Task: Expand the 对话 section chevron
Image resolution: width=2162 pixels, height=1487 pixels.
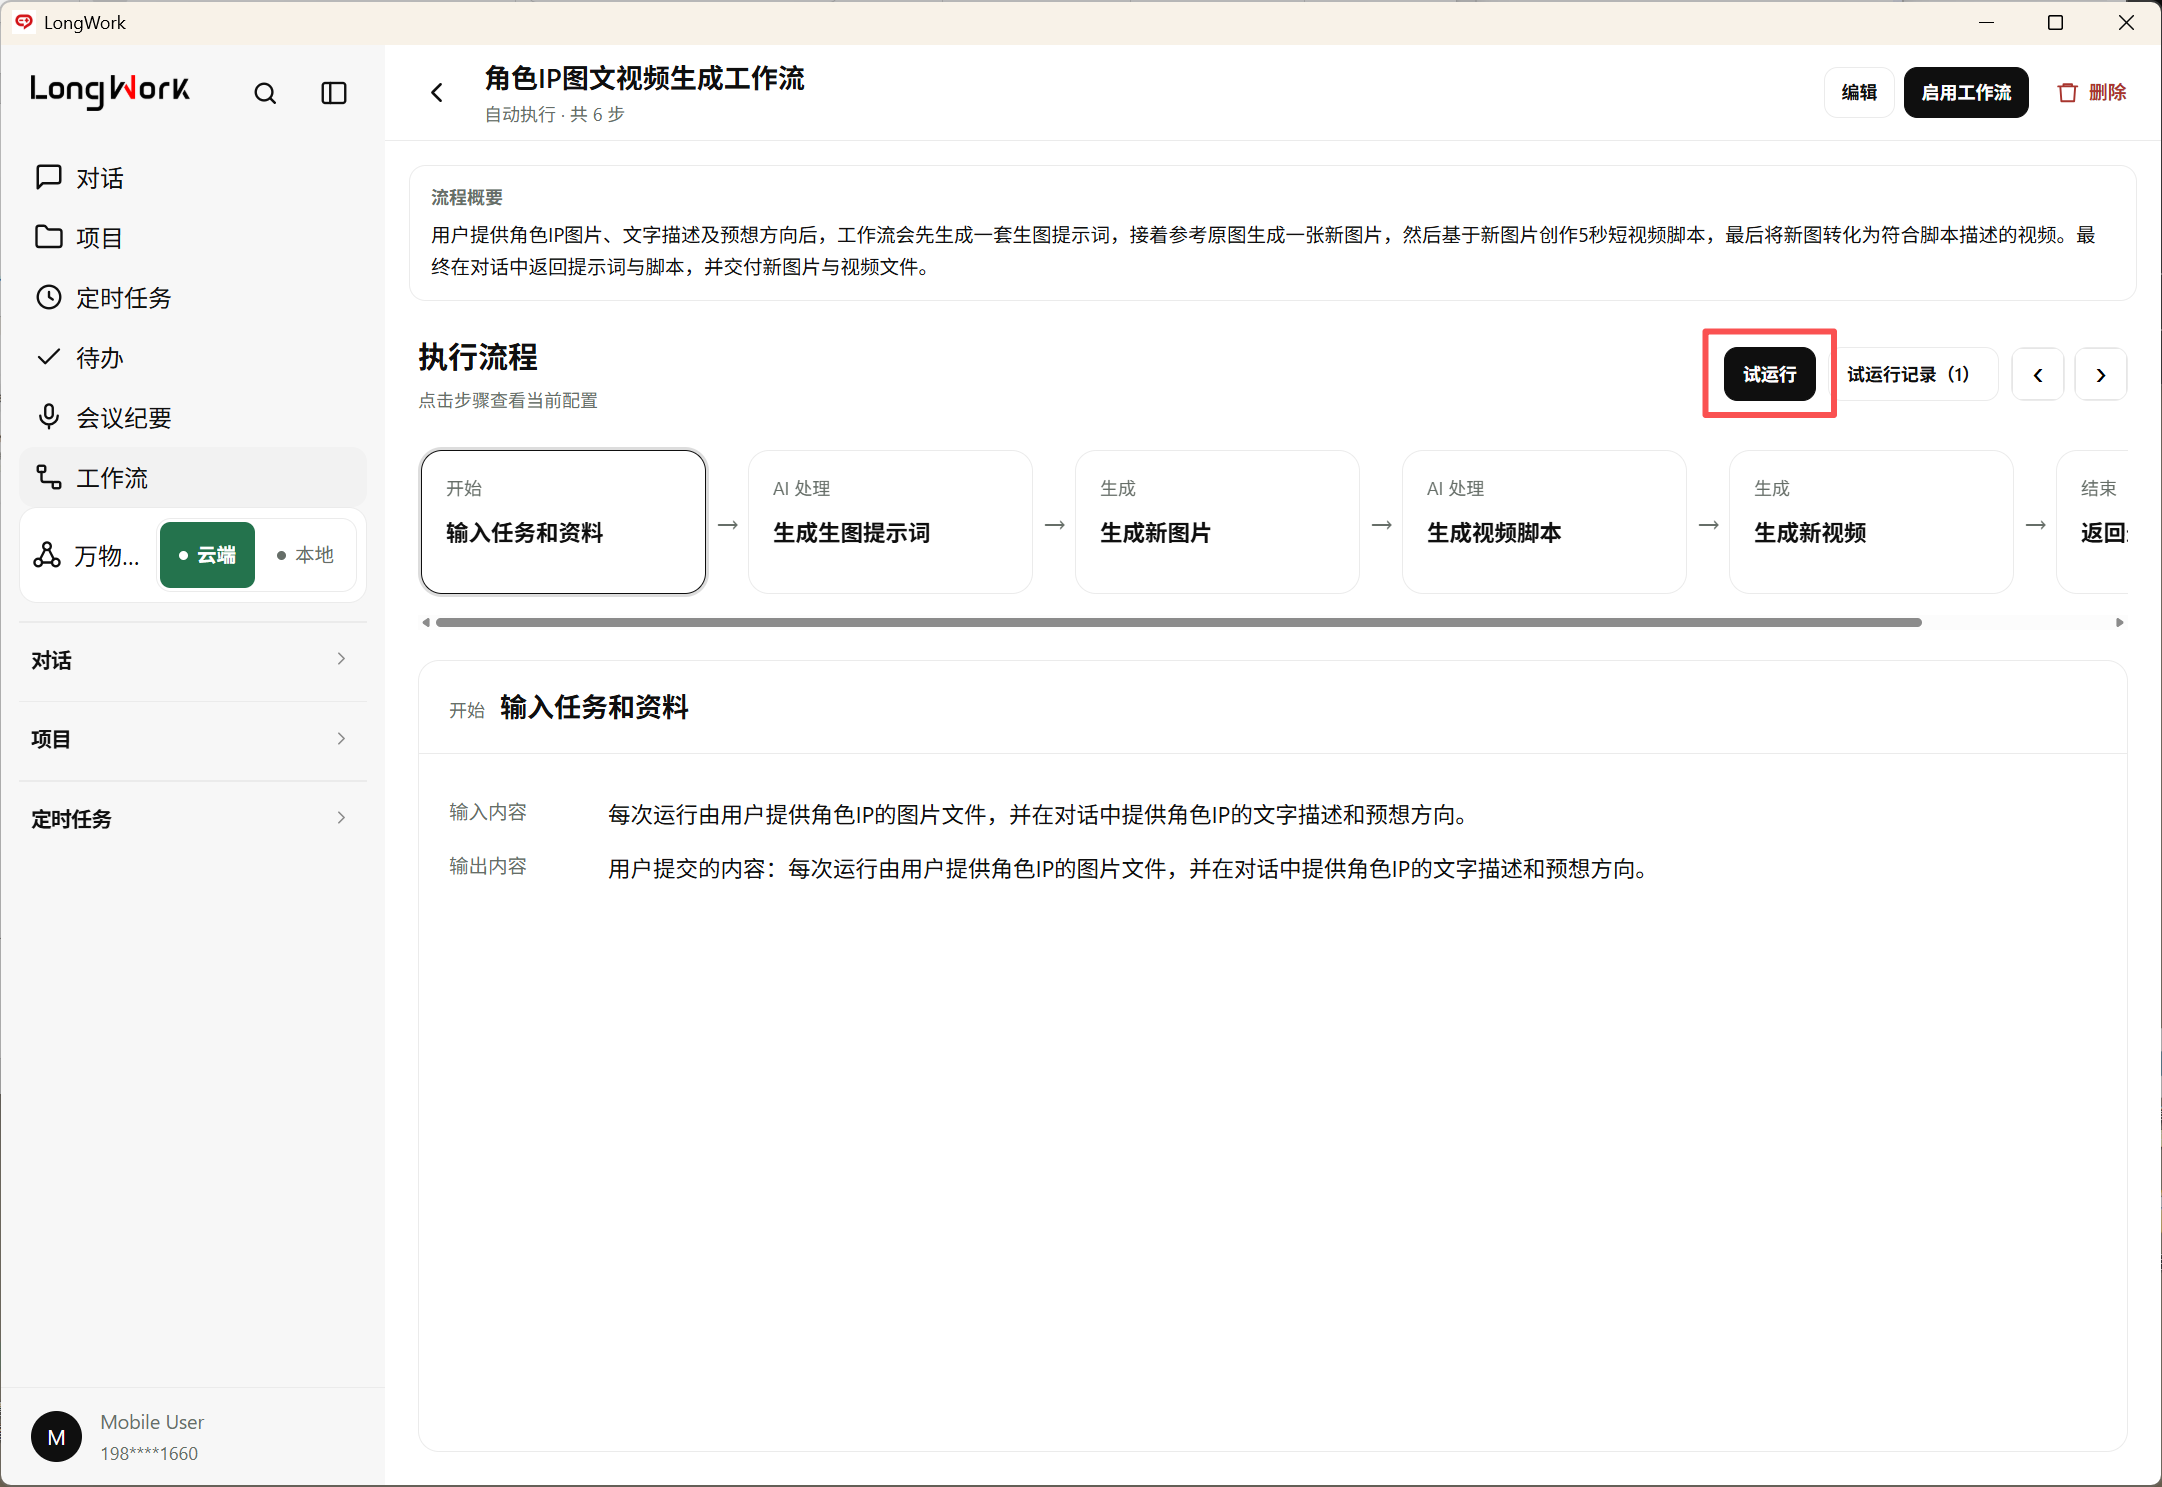Action: tap(341, 659)
